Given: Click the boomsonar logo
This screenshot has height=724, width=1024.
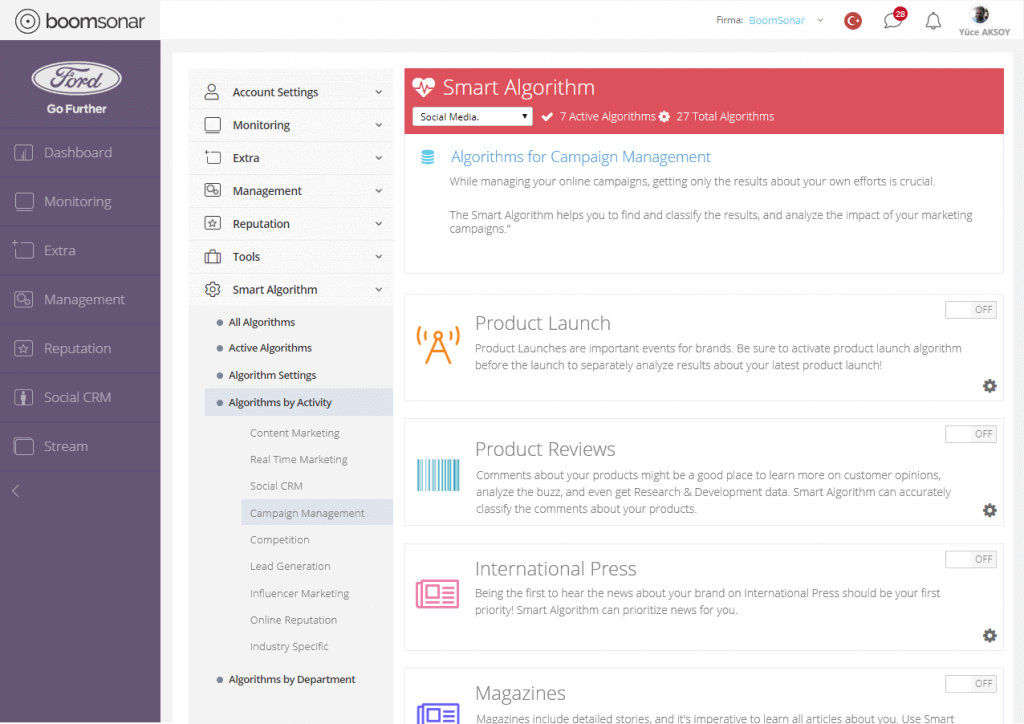Looking at the screenshot, I should coord(80,21).
